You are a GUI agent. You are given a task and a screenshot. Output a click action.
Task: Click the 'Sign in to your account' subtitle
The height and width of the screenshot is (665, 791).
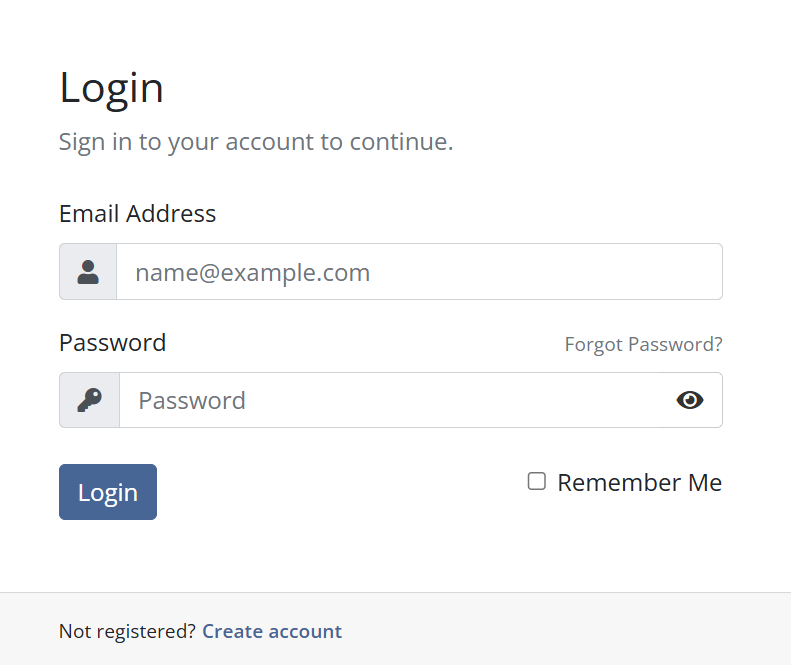coord(255,142)
